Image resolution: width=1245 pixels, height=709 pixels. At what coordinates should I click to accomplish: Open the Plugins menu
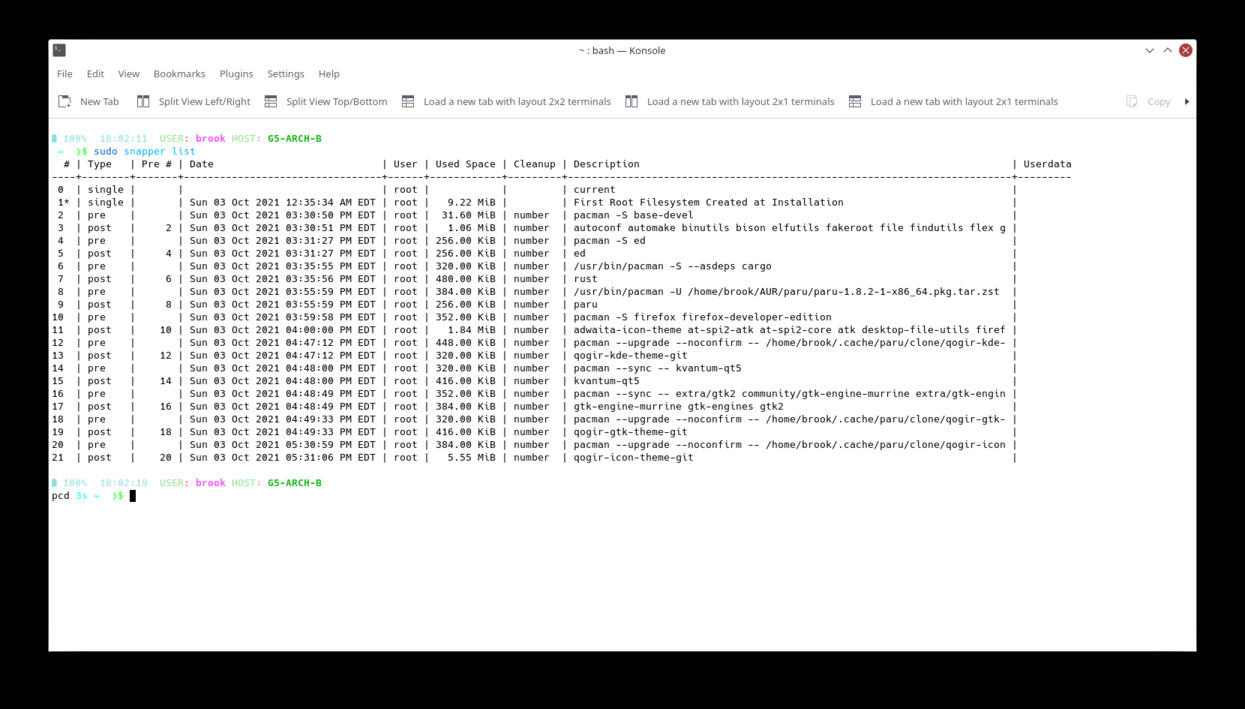pos(236,73)
